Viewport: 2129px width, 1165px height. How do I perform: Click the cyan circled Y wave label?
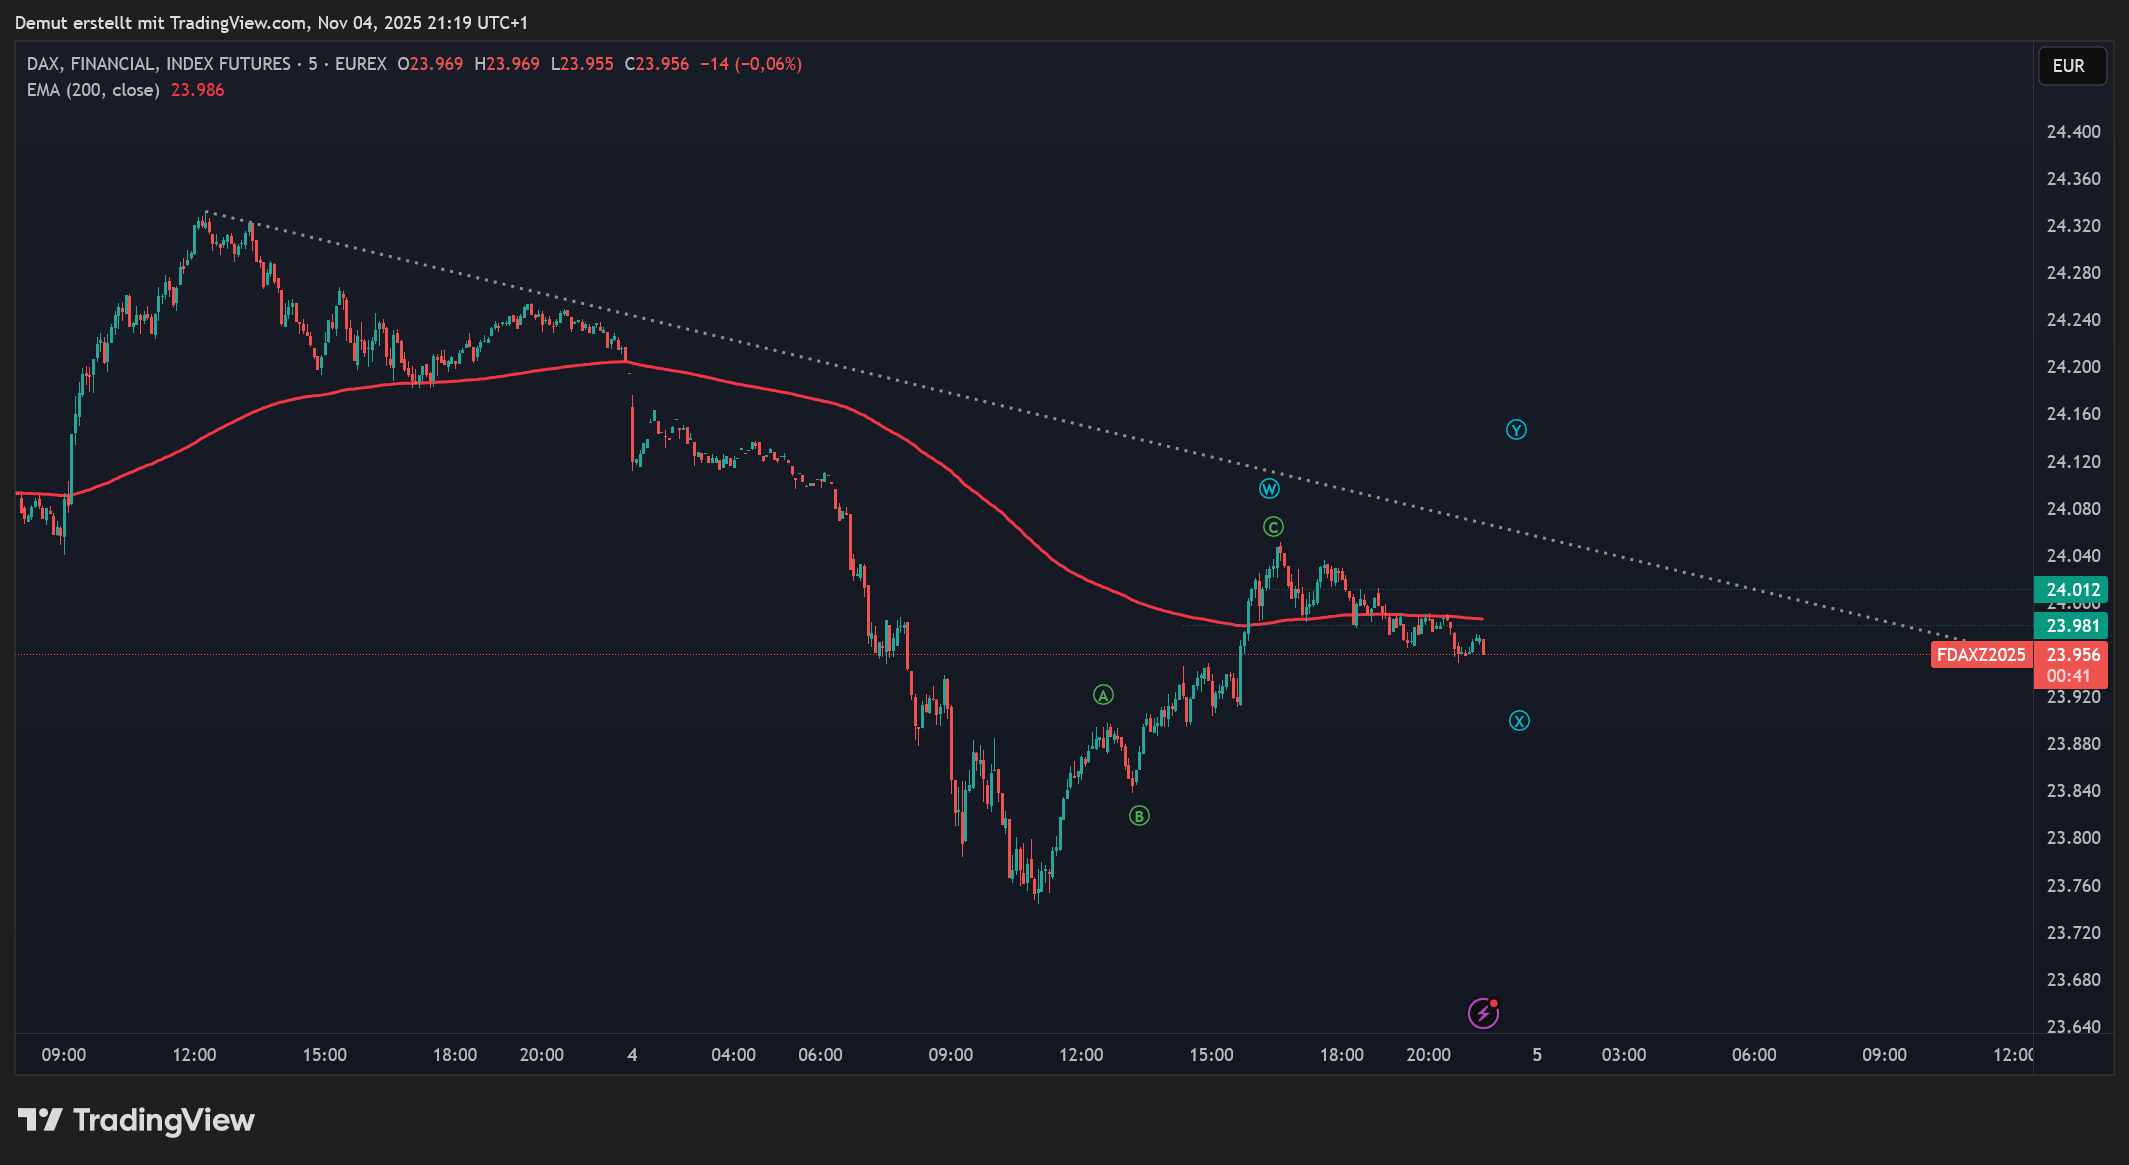[x=1516, y=430]
